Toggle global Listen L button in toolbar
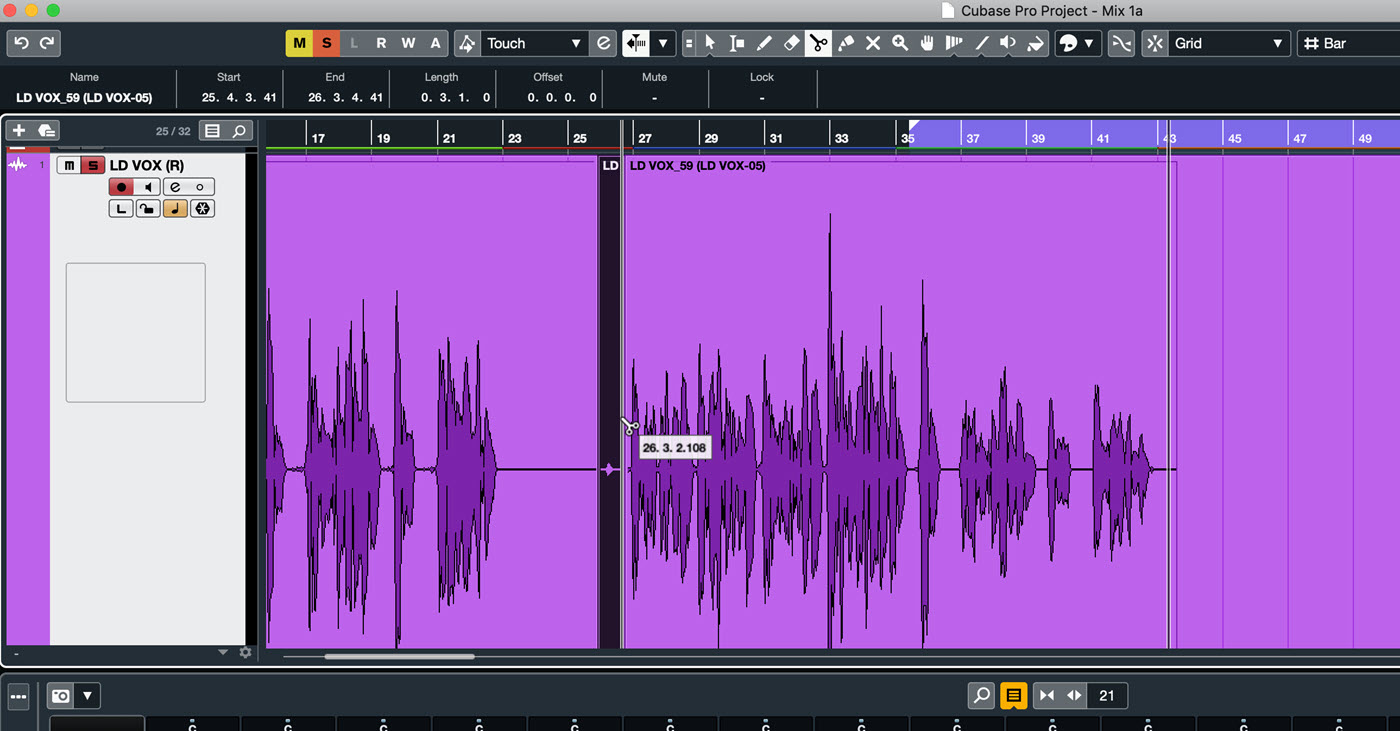Screen dimensions: 1400x731 [353, 43]
